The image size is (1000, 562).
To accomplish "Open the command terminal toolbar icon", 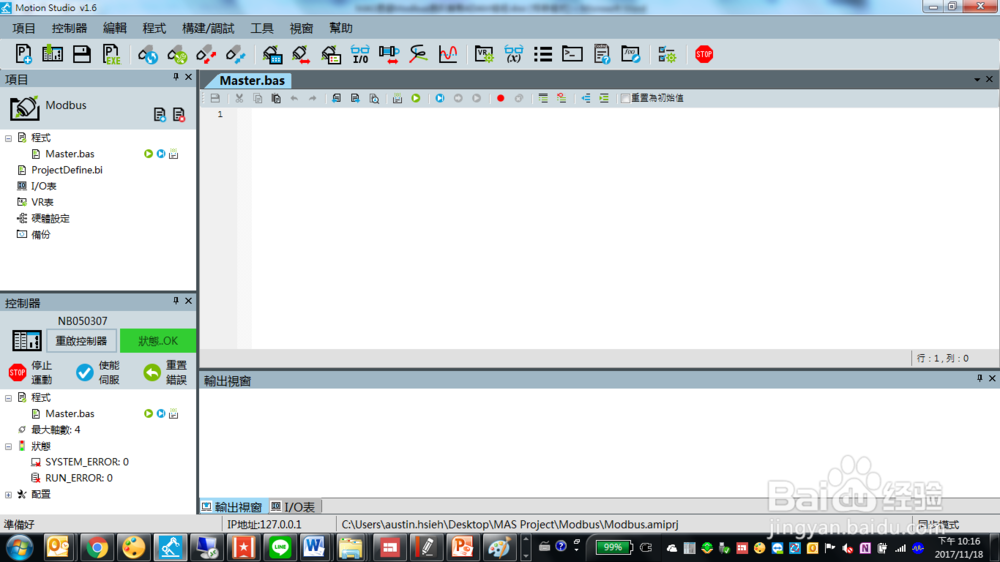I will [x=572, y=54].
